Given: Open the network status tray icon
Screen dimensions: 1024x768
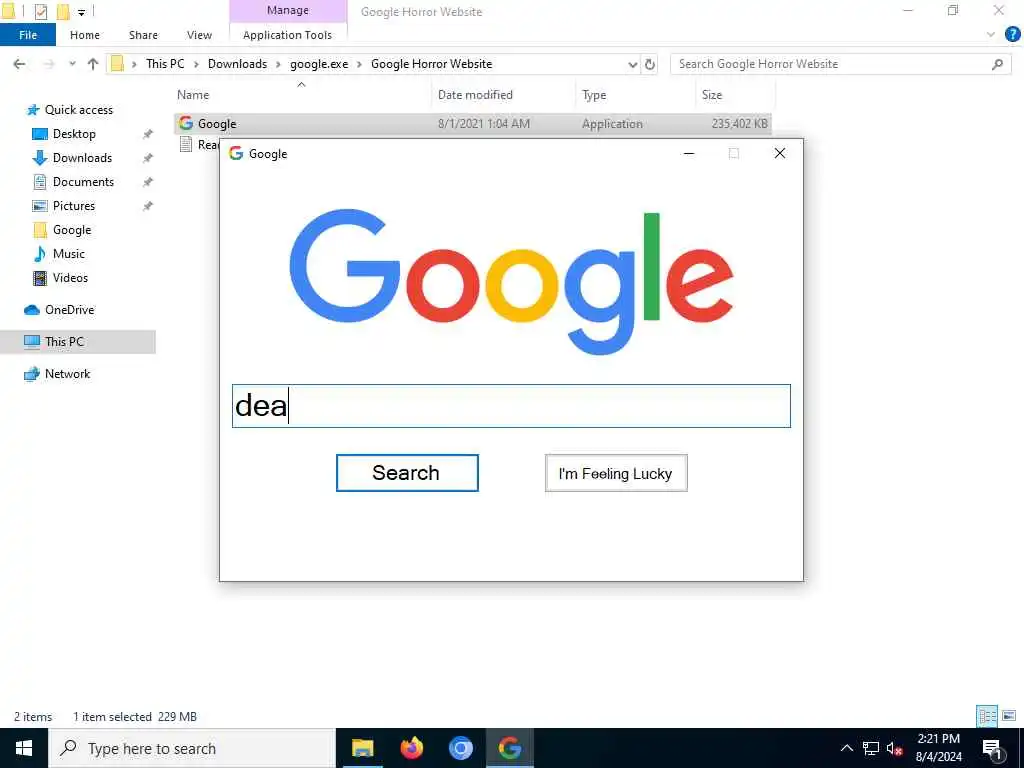Looking at the screenshot, I should tap(871, 748).
